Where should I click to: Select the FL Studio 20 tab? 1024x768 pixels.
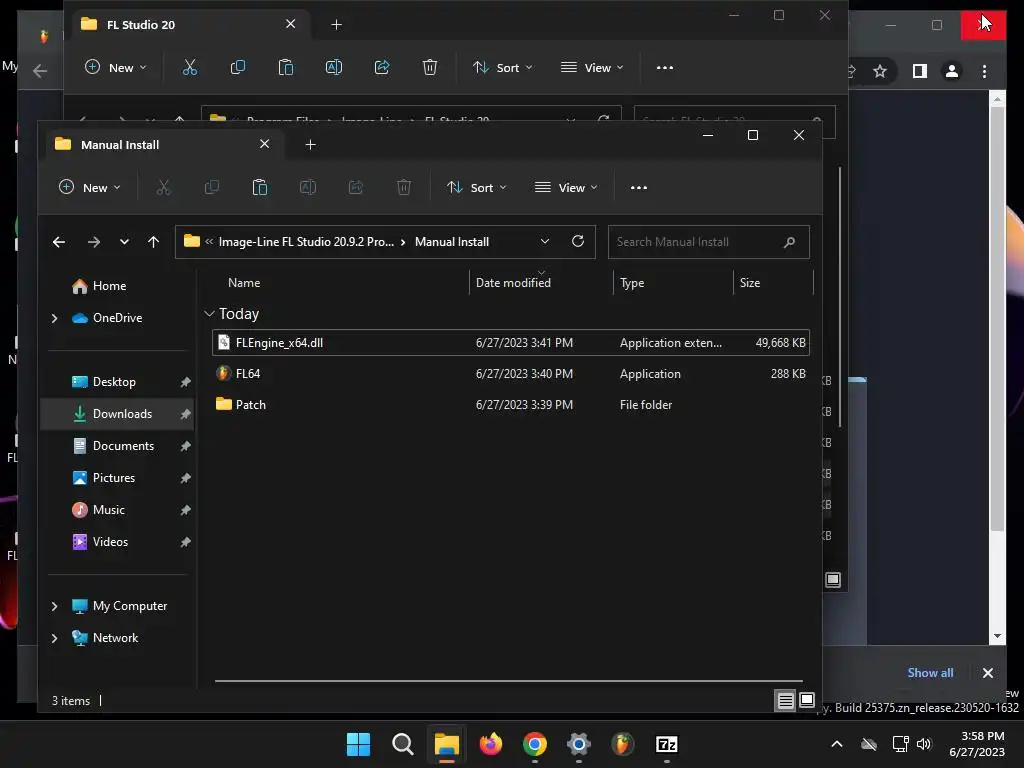point(189,24)
